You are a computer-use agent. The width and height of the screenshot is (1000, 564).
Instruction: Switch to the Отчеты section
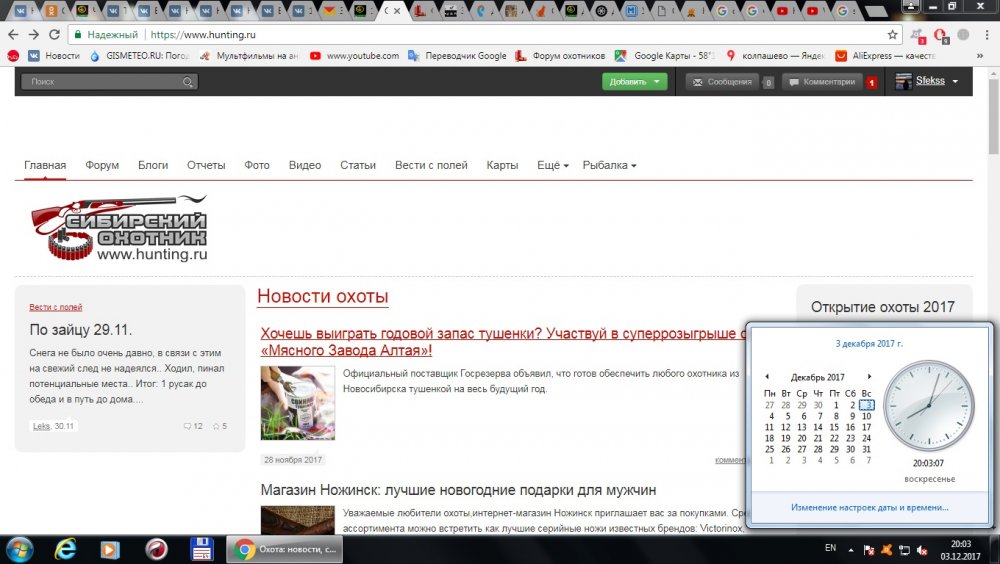pos(206,165)
